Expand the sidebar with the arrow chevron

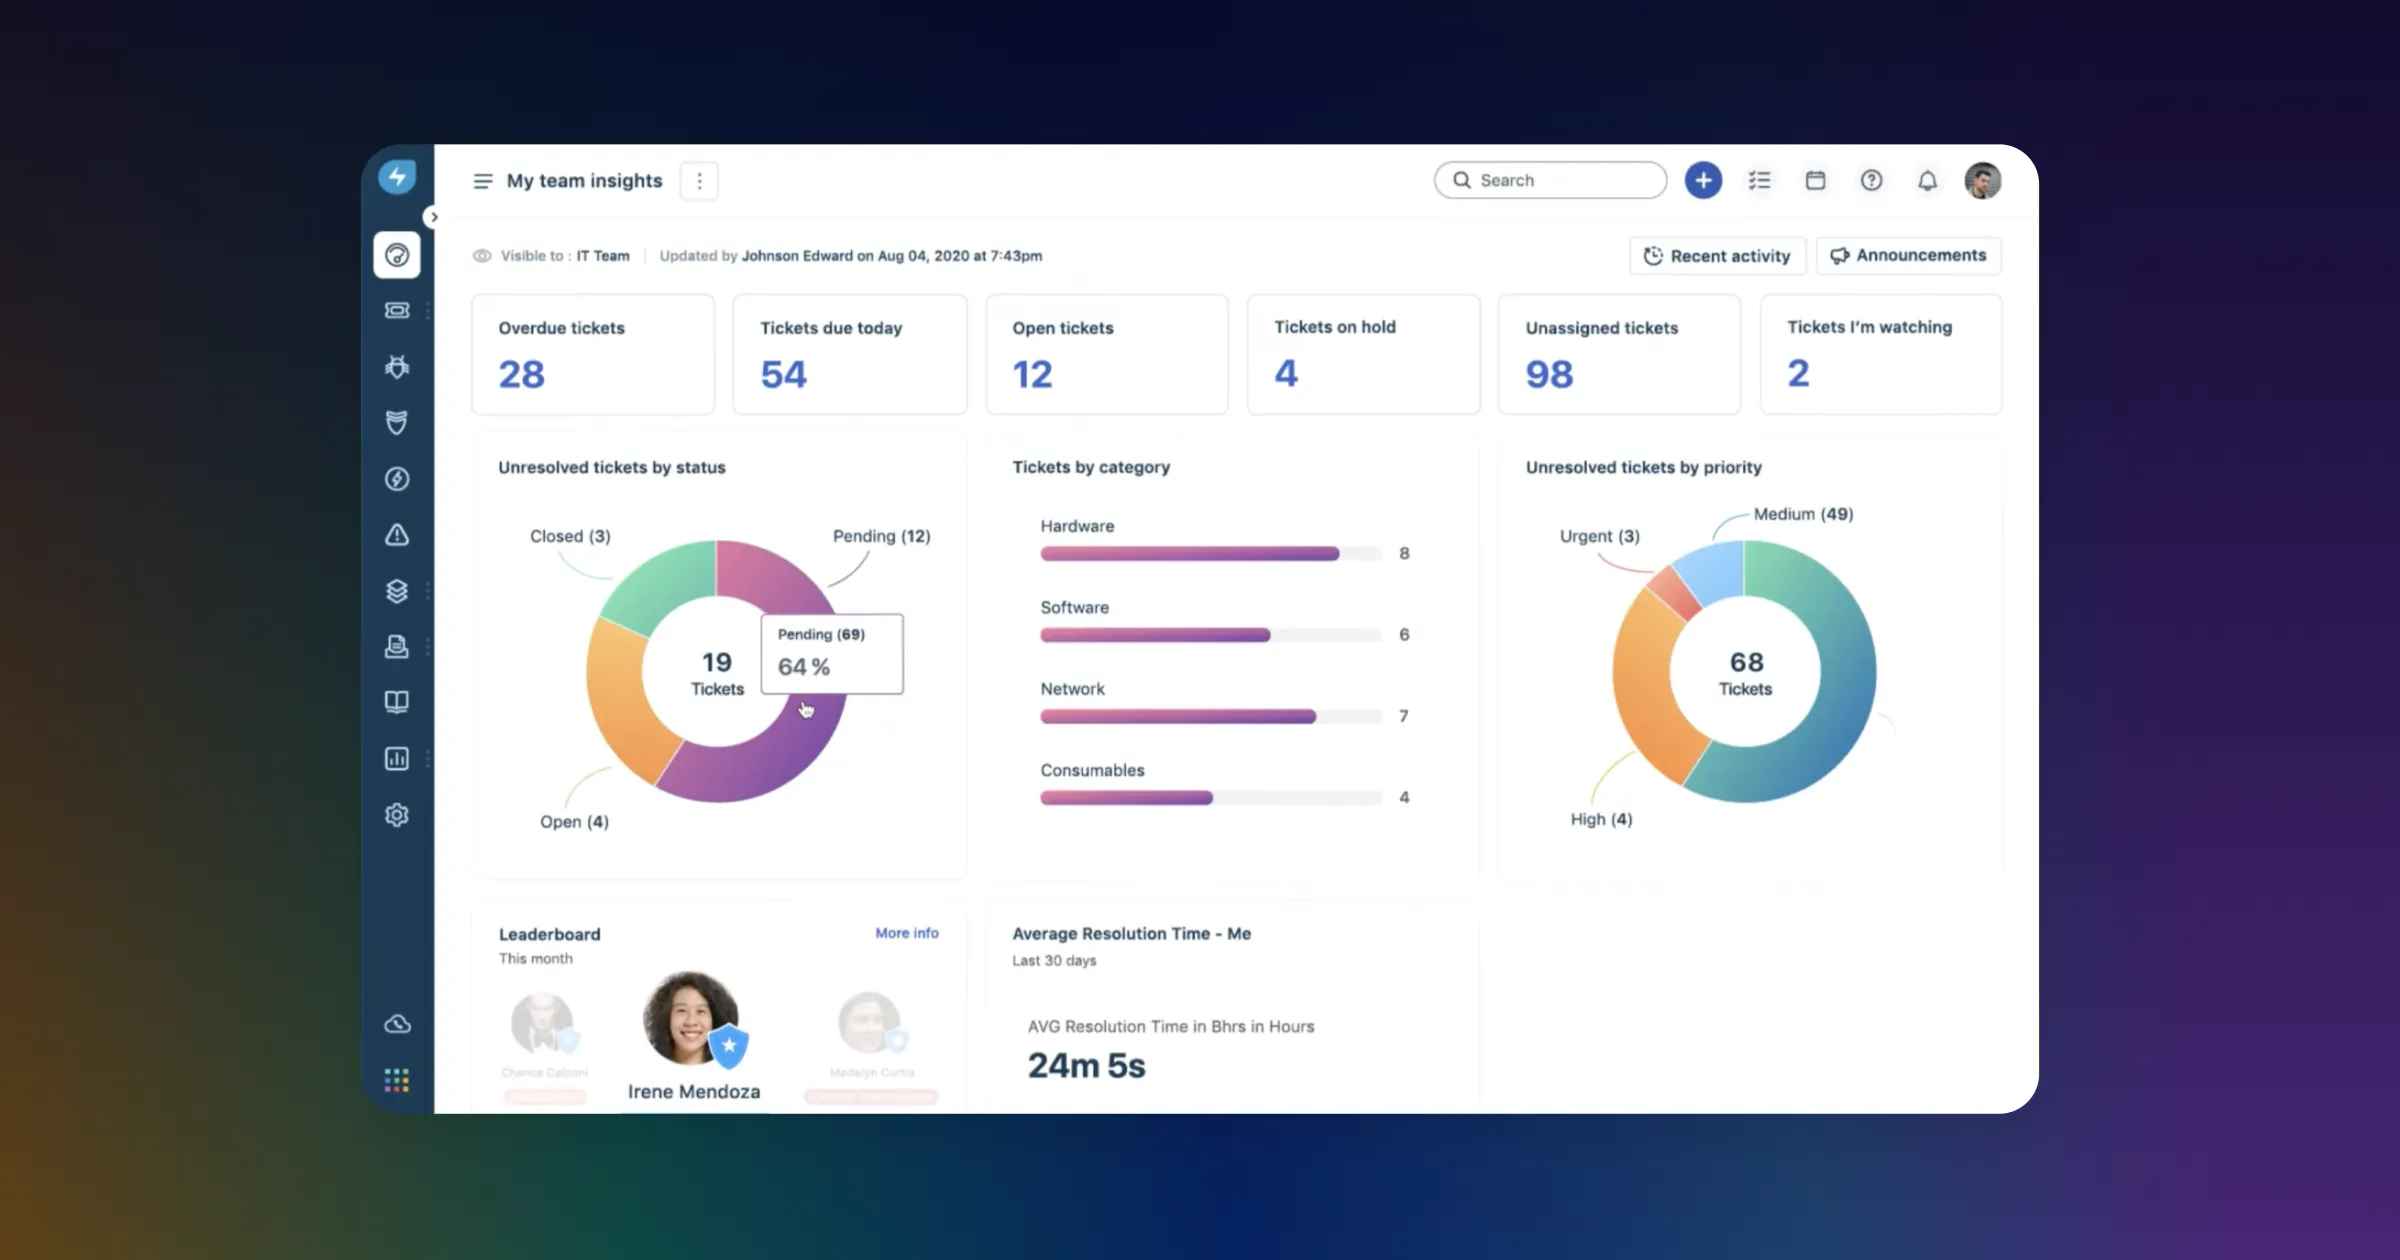tap(433, 217)
